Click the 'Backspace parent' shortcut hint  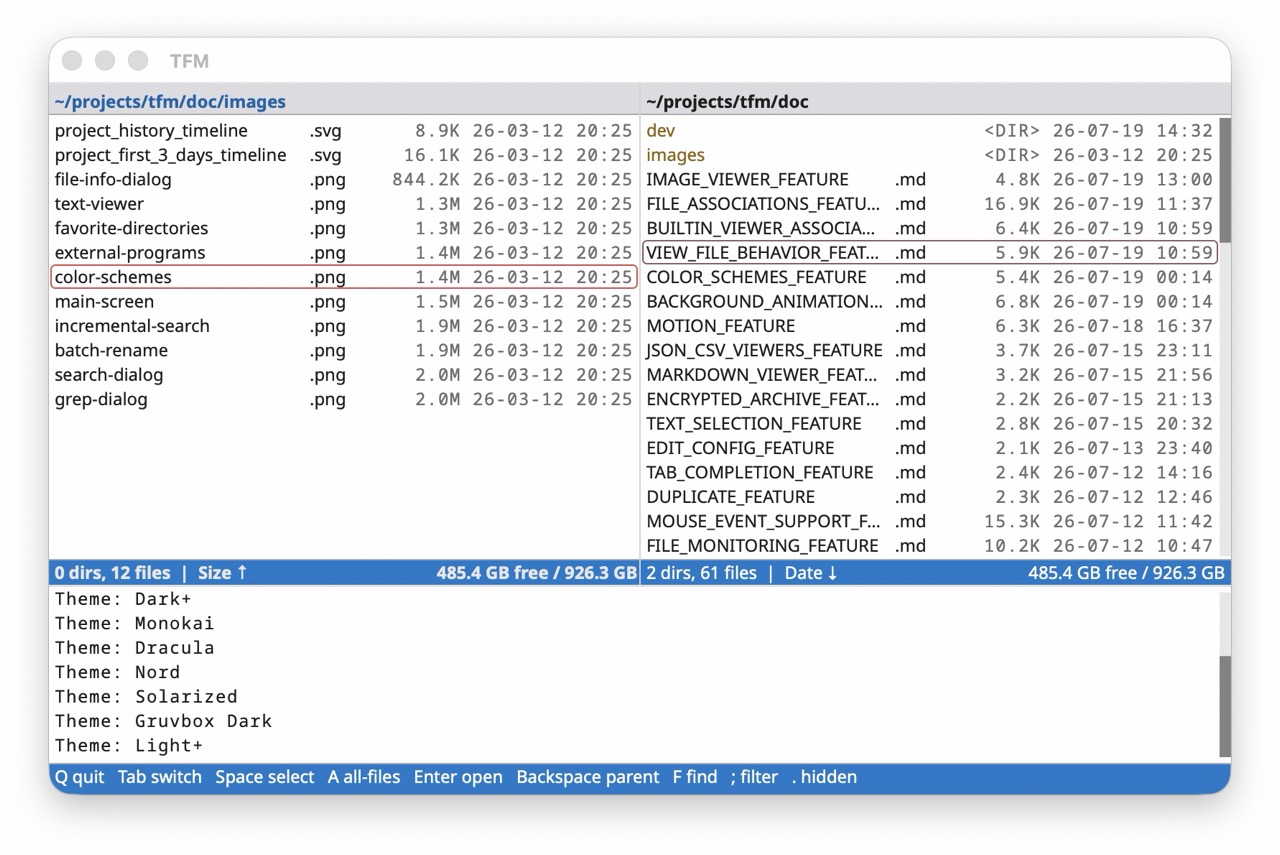point(588,777)
